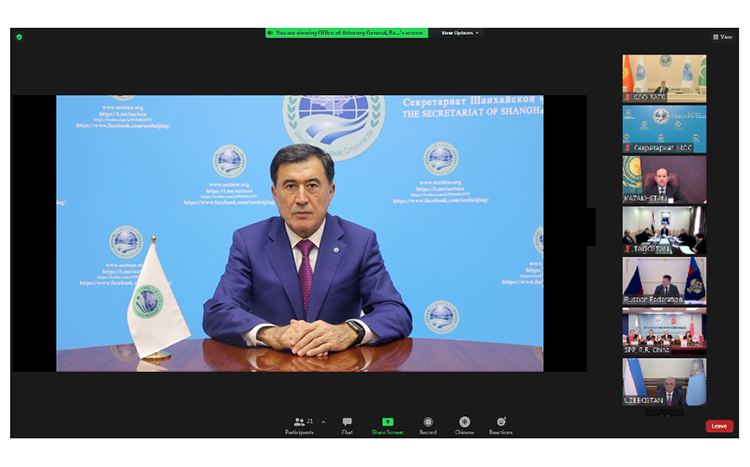Click the green encryption shield icon
The width and height of the screenshot is (750, 467).
[x=19, y=37]
